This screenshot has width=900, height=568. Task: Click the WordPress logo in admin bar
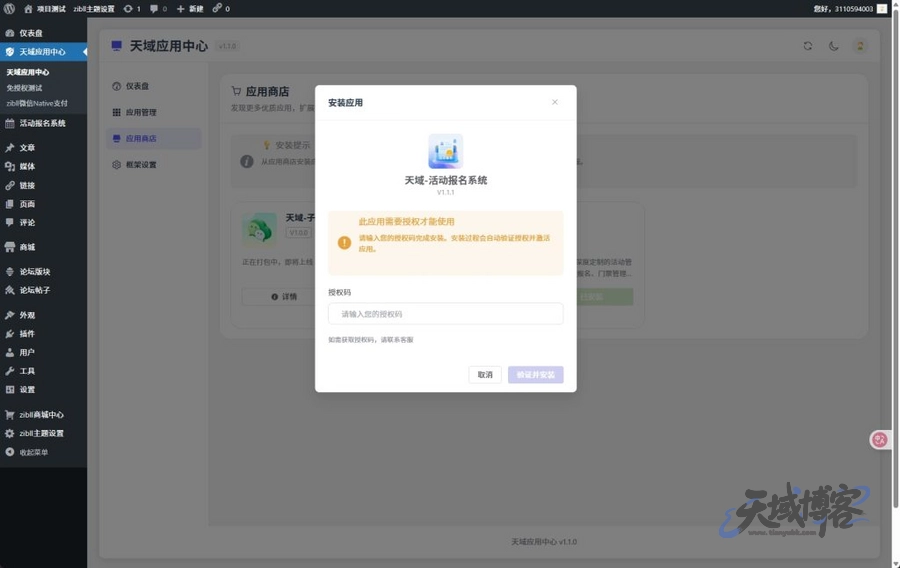coord(9,9)
